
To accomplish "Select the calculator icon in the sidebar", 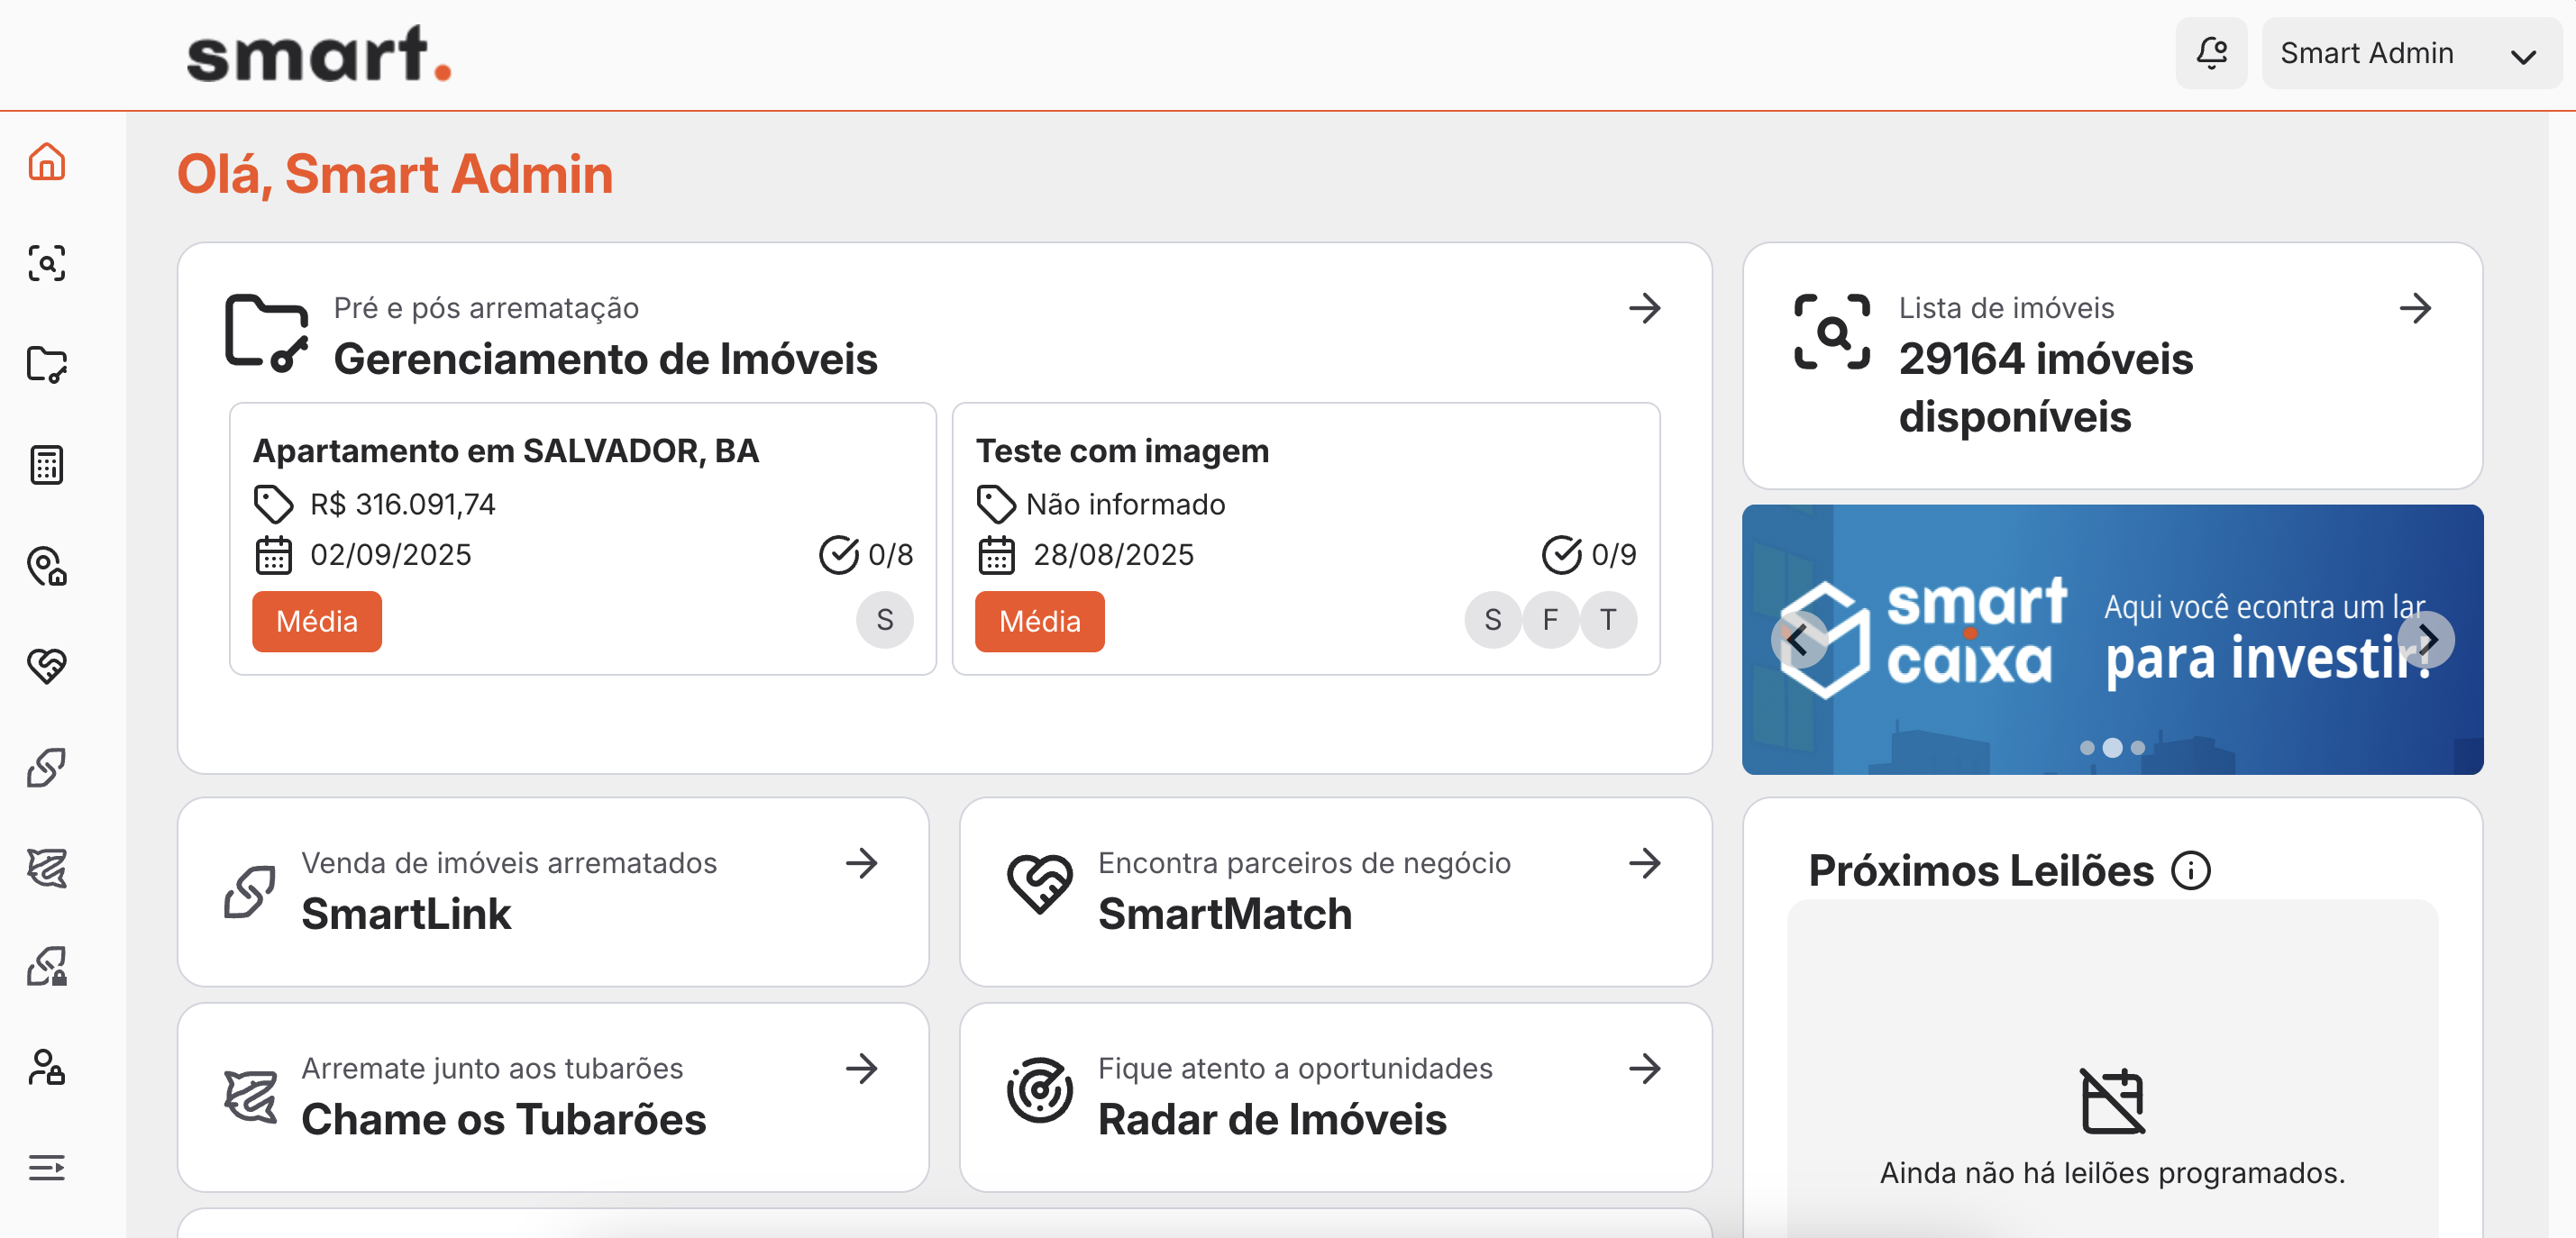I will click(x=46, y=464).
